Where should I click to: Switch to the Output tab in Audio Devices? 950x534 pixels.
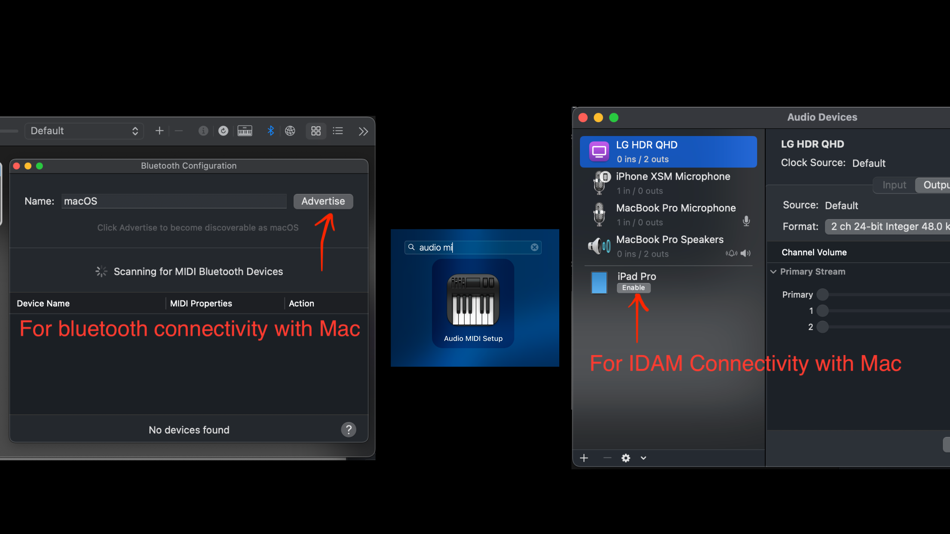[933, 185]
